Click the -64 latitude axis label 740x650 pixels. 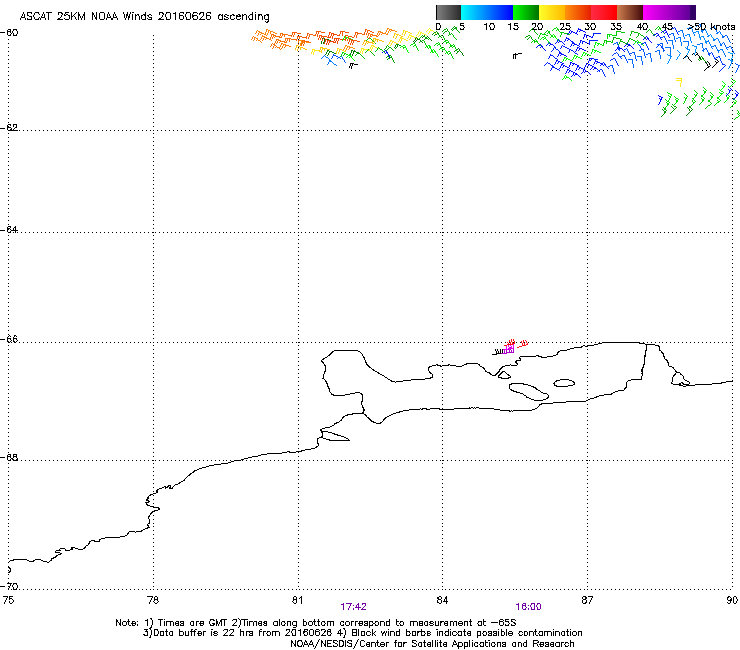9,229
